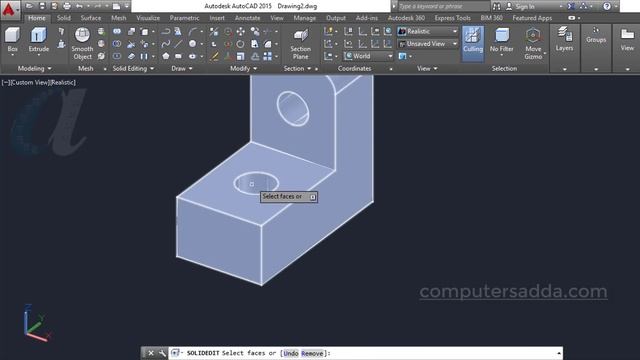This screenshot has width=640, height=360.
Task: Open the World UCS dropdown
Action: (x=368, y=56)
